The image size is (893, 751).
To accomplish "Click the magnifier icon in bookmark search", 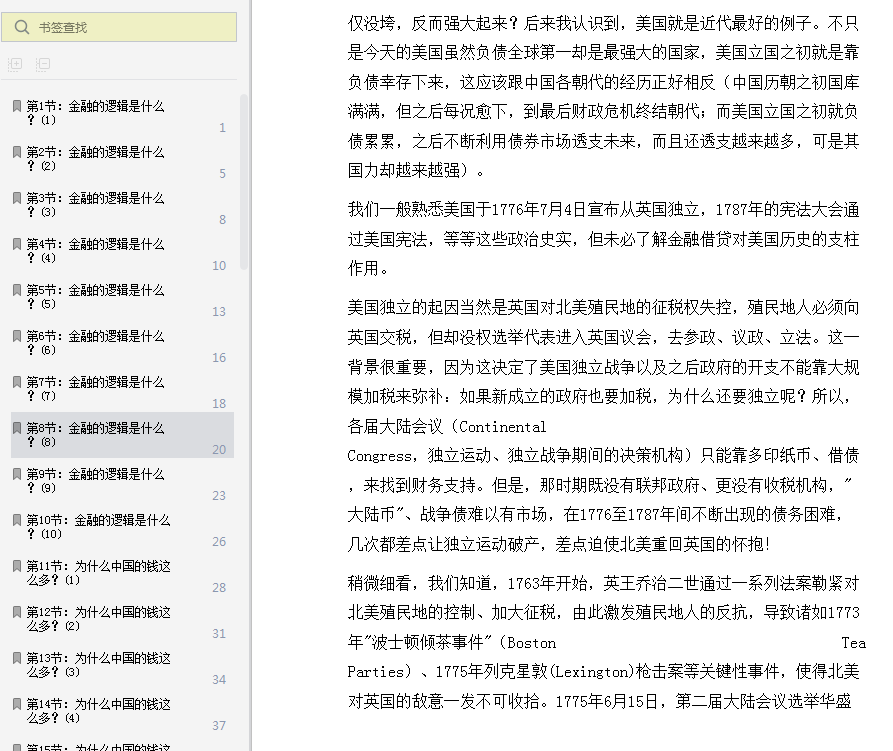I will click(x=22, y=27).
